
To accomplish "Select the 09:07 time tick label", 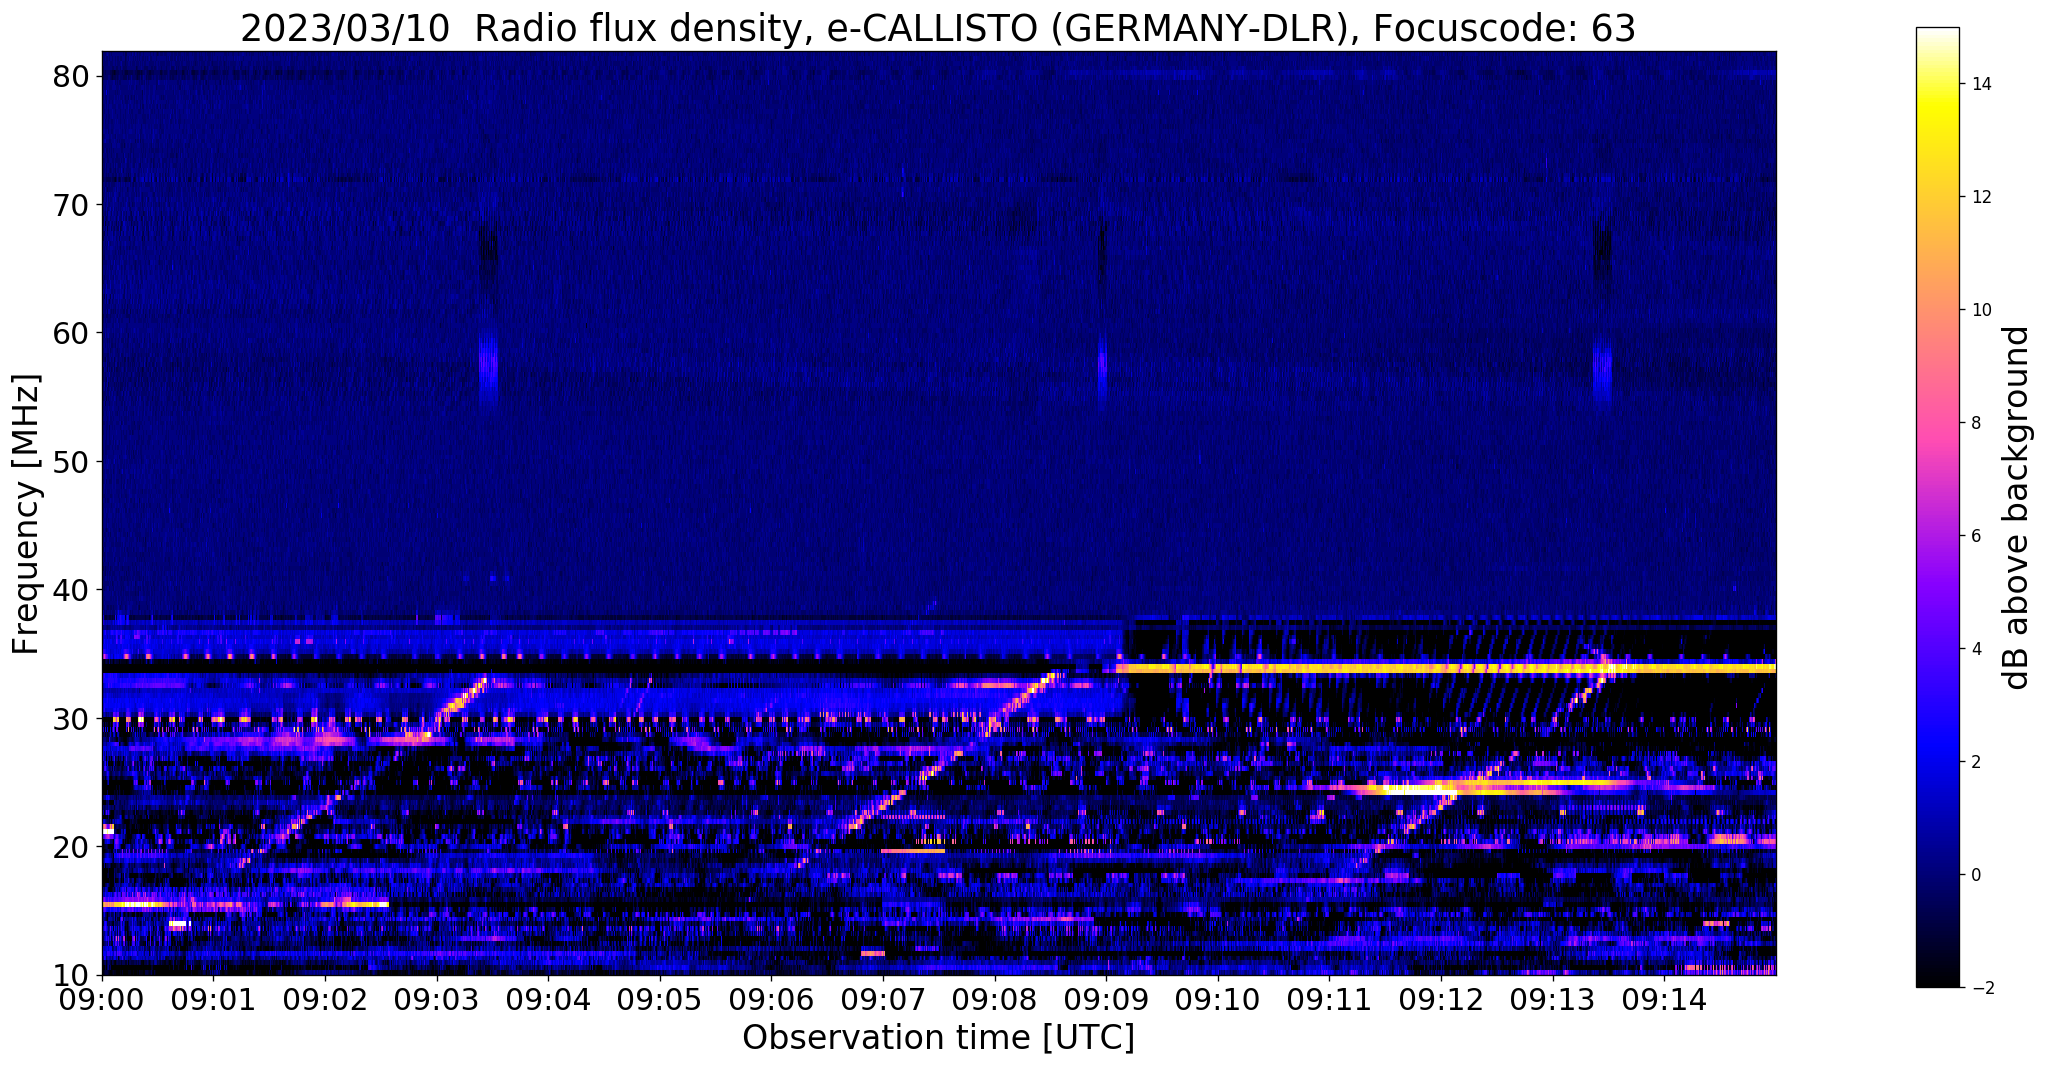I will click(883, 998).
